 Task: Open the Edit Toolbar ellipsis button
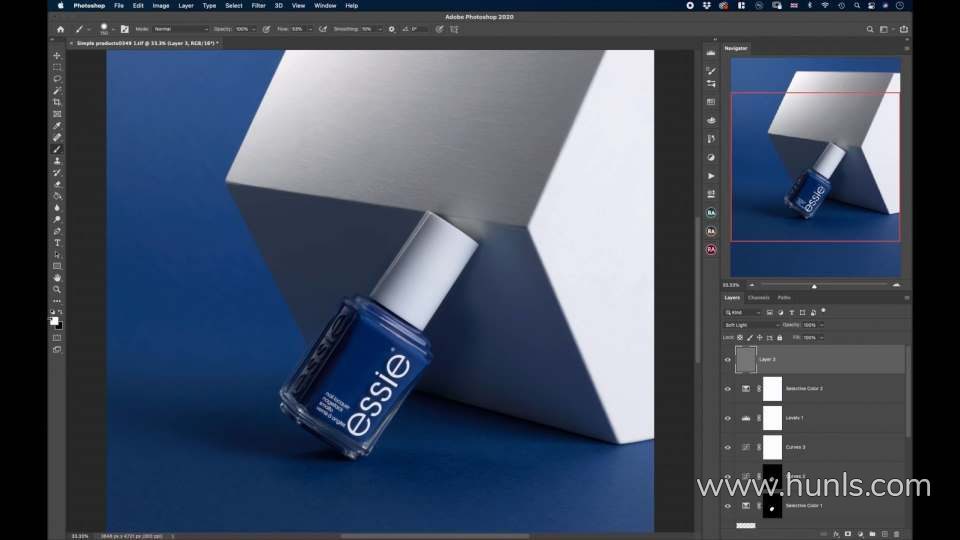tap(57, 301)
